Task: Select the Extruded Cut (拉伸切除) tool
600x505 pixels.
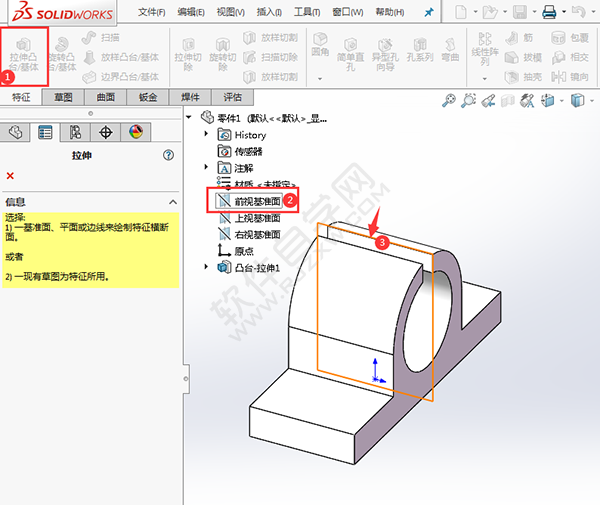Action: 188,55
